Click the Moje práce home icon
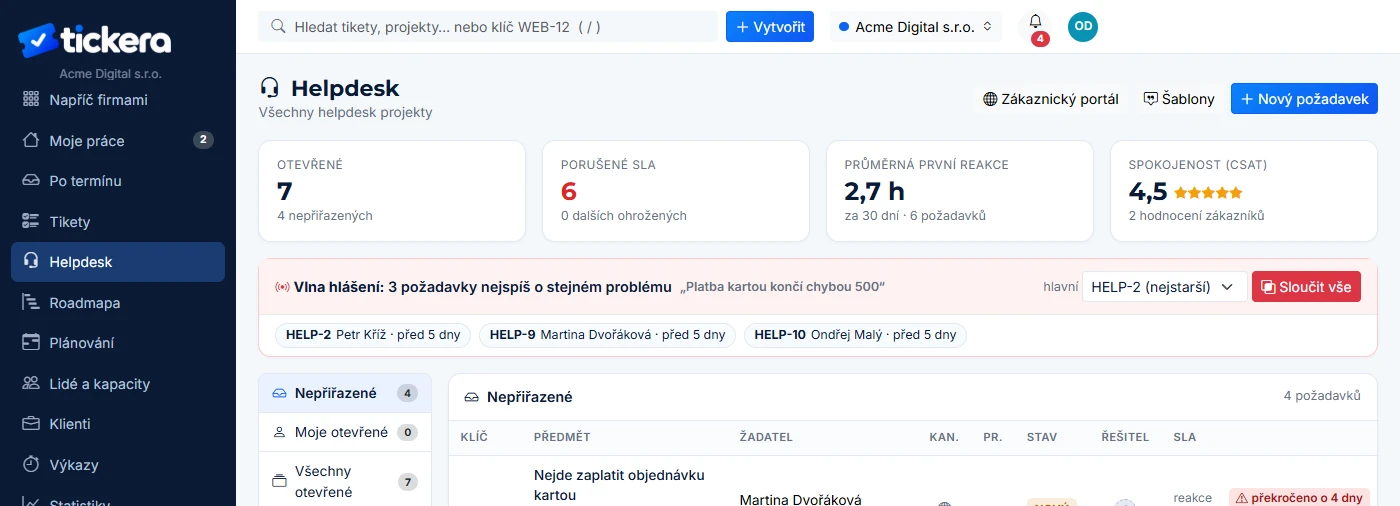The image size is (1400, 506). click(31, 140)
